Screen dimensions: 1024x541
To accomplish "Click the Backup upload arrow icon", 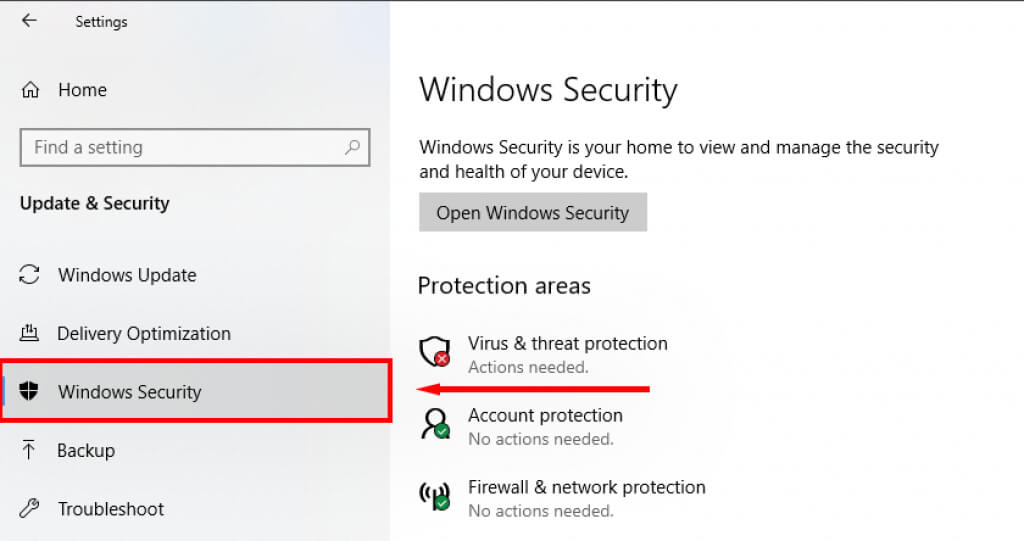I will tap(30, 451).
